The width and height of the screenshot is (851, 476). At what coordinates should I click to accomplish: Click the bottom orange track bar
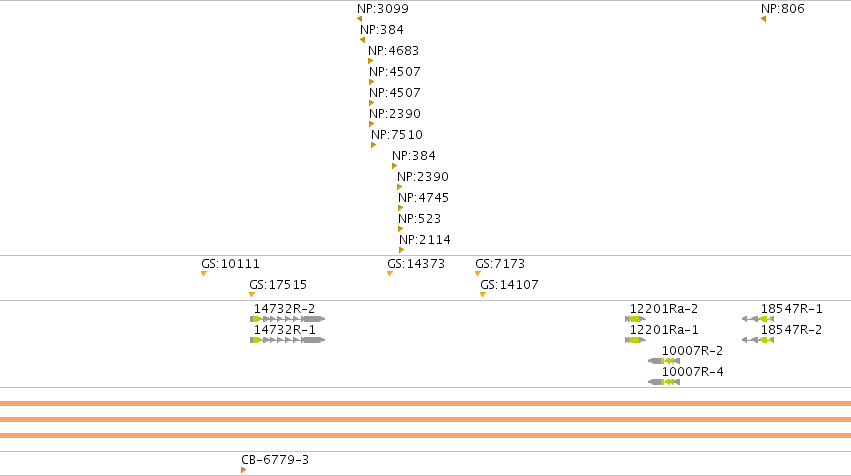point(426,435)
